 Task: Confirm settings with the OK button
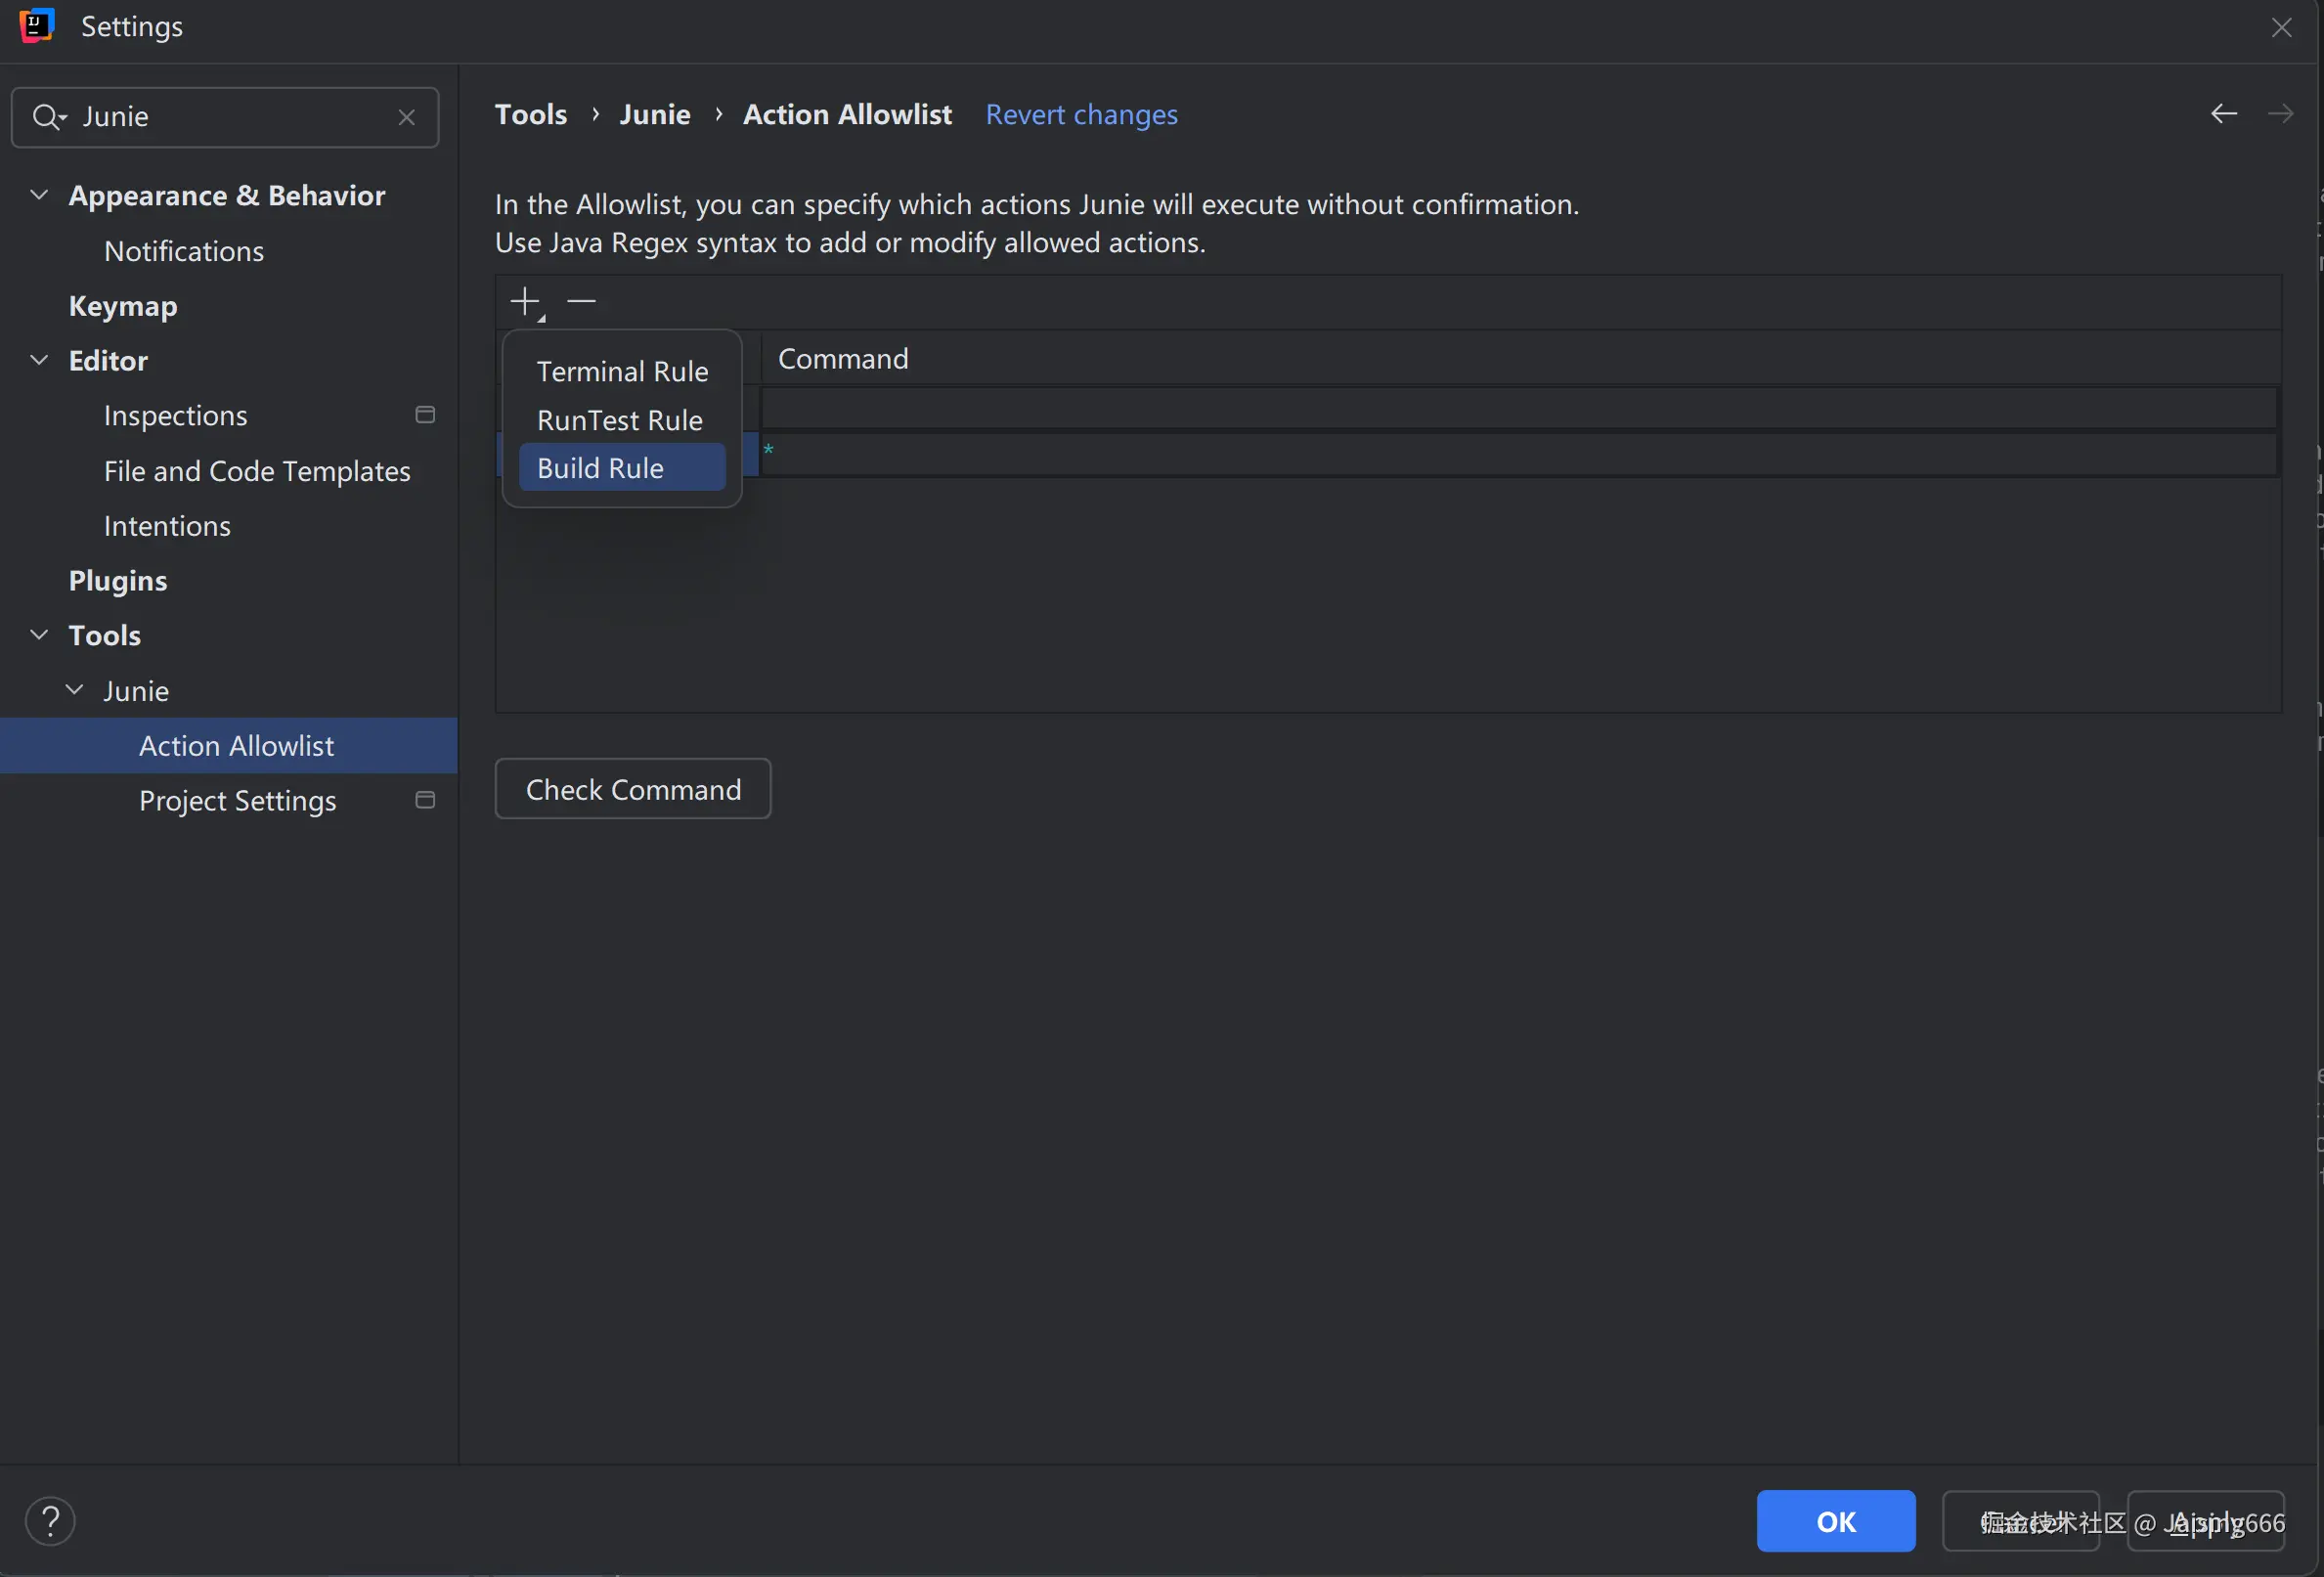coord(1835,1520)
